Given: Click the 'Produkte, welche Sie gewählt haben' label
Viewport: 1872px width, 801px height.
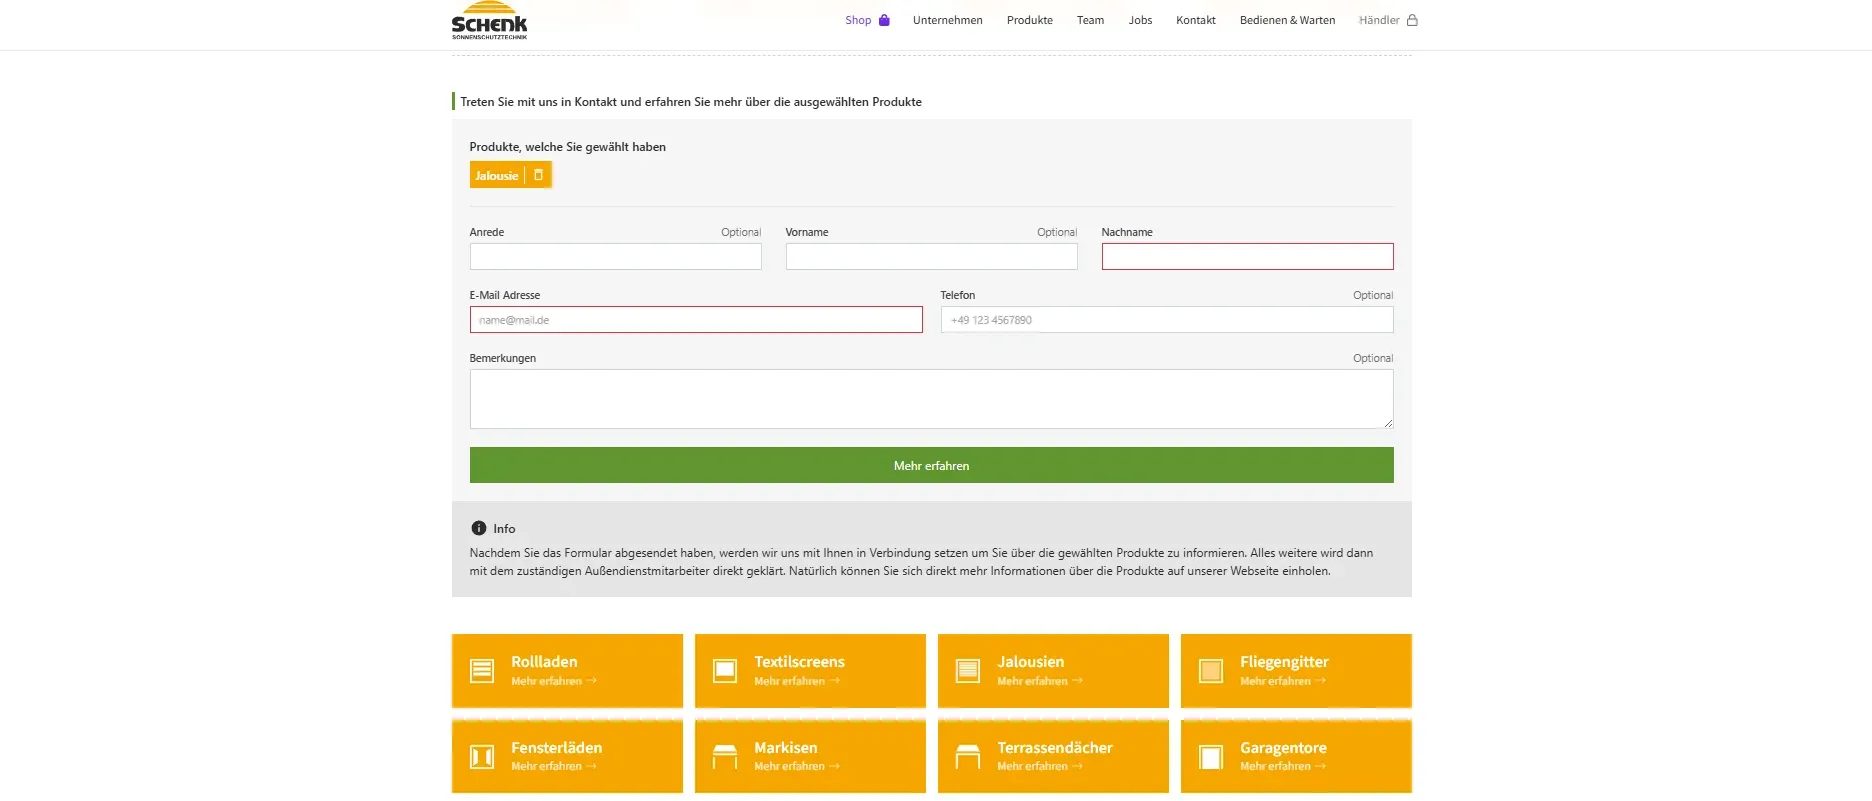Looking at the screenshot, I should tap(567, 147).
